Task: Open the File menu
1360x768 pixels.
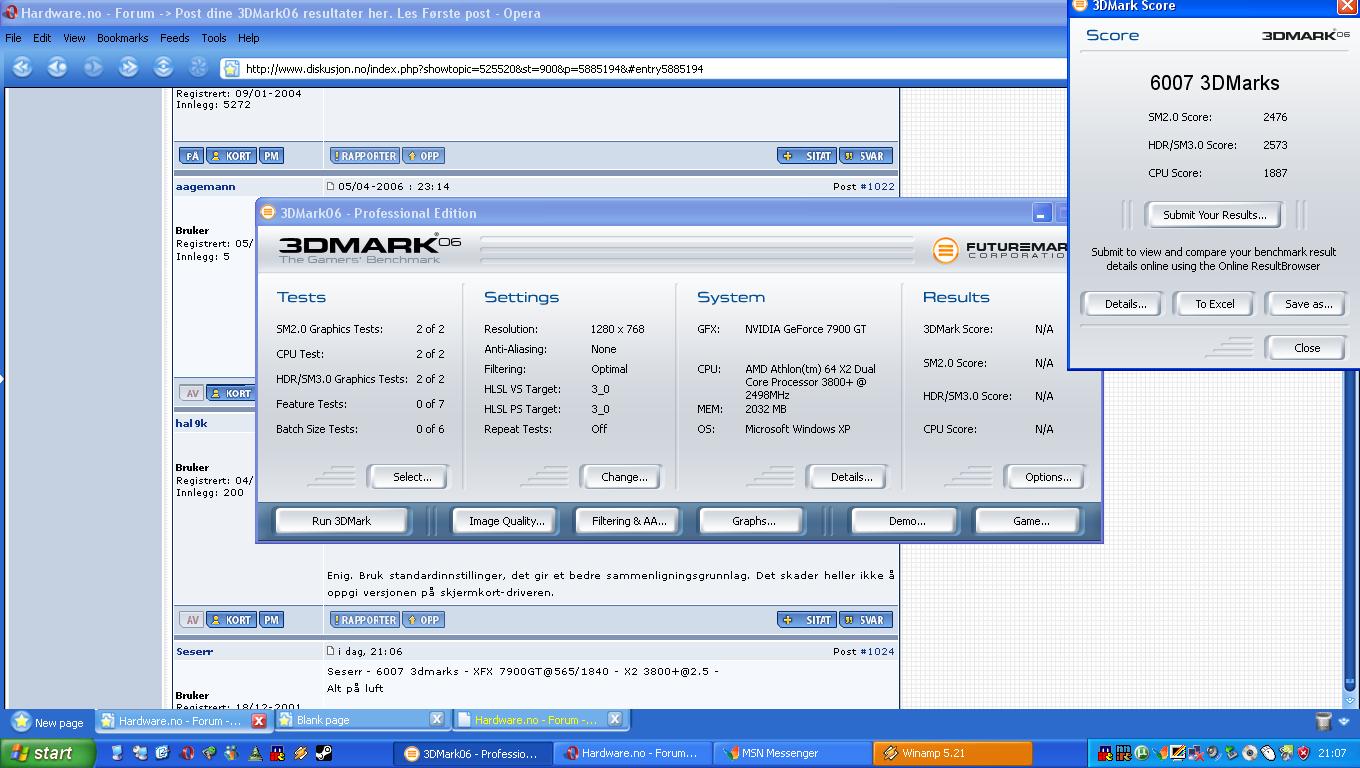Action: coord(13,38)
